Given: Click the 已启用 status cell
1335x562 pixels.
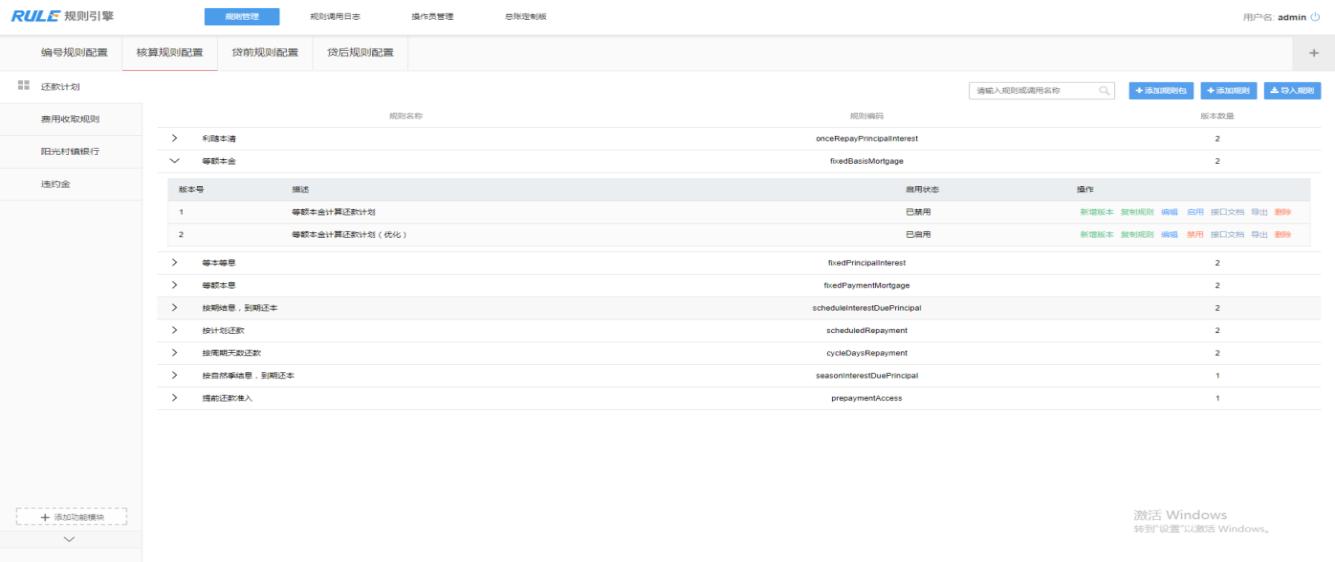Looking at the screenshot, I should (917, 234).
